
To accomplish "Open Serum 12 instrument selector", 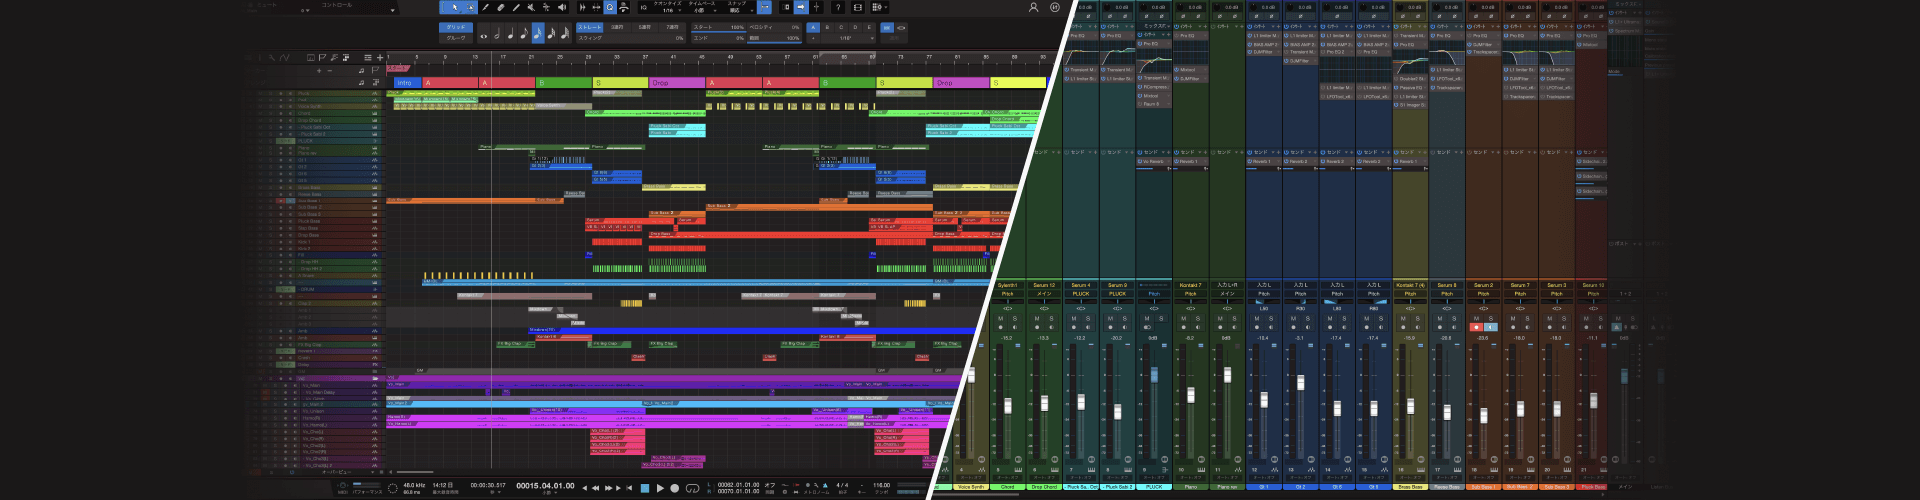I will tap(1044, 285).
